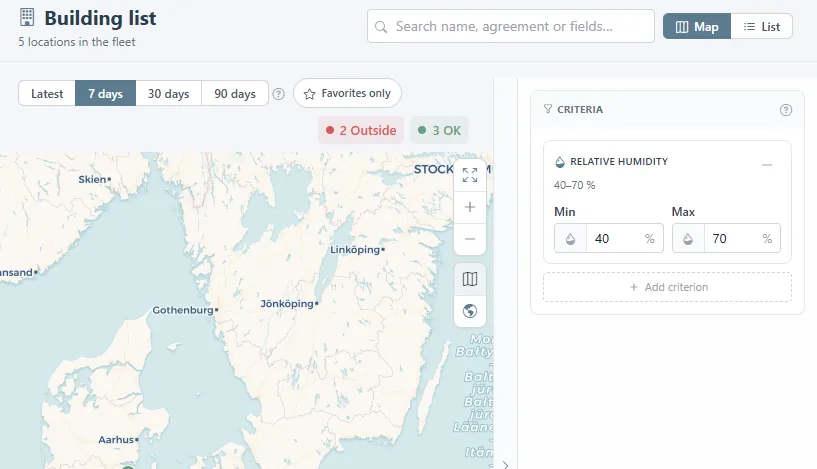Viewport: 817px width, 469px height.
Task: Click Add criterion button
Action: click(667, 287)
